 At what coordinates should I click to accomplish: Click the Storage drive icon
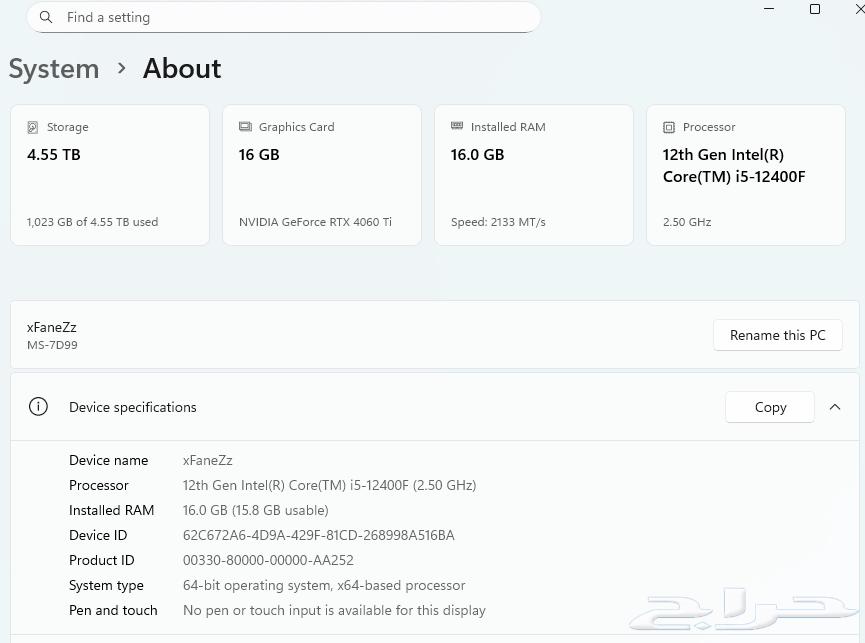34,127
